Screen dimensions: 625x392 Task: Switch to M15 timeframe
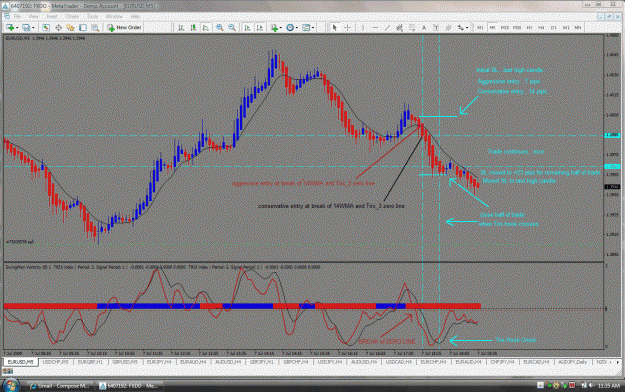point(505,28)
